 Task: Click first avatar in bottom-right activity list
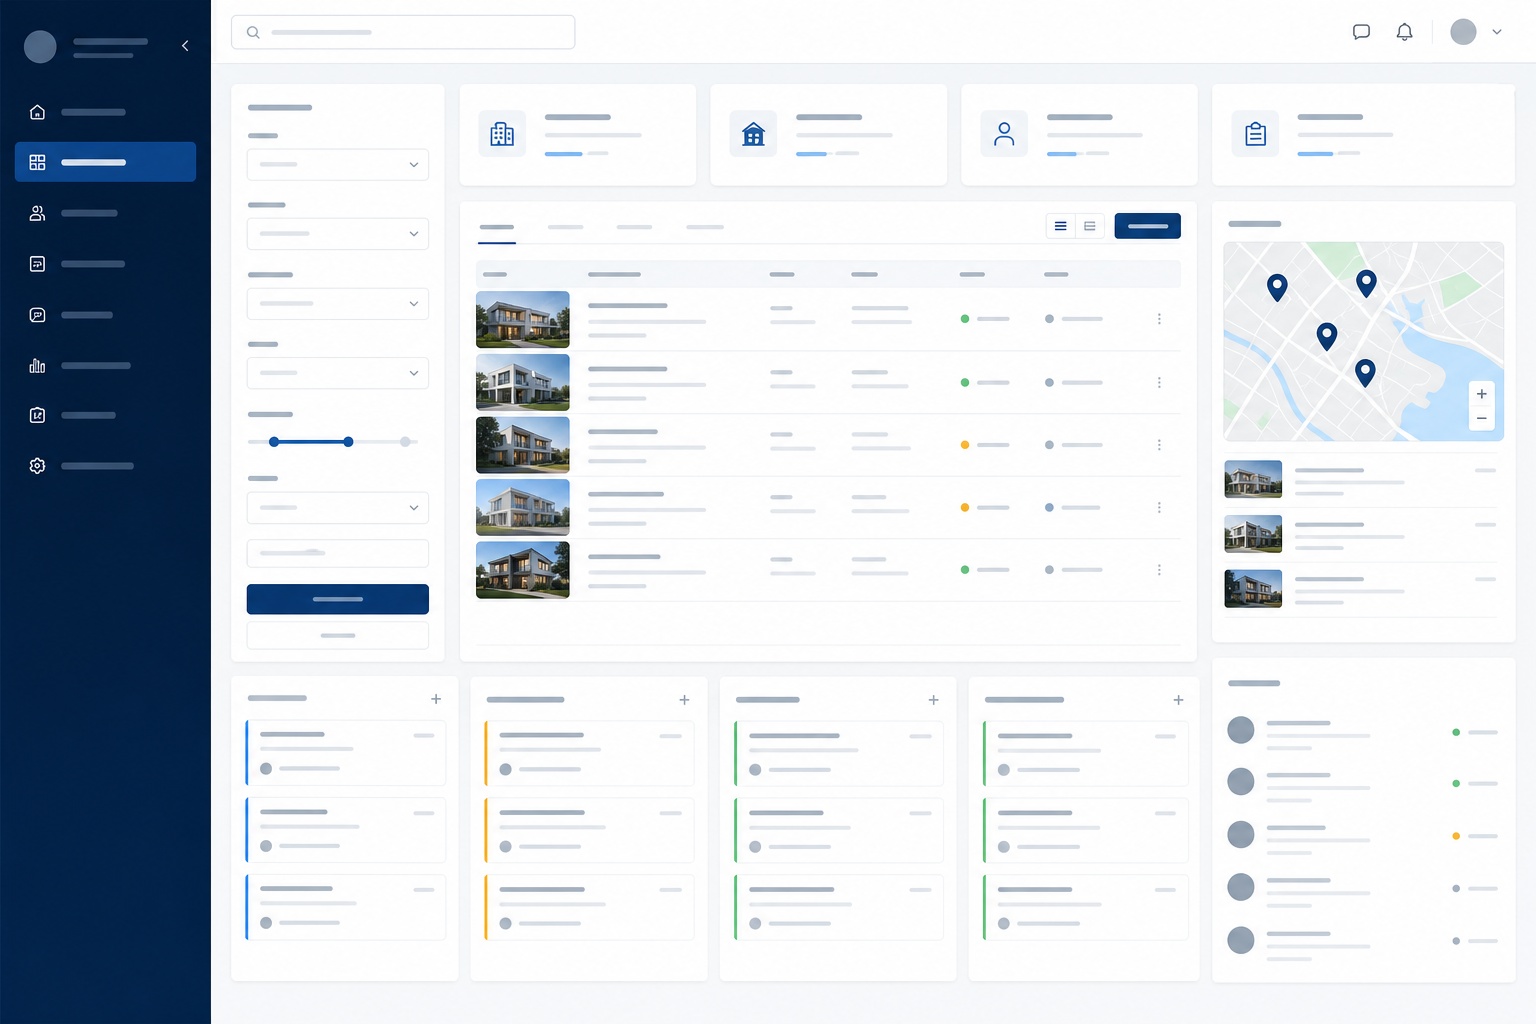tap(1241, 730)
